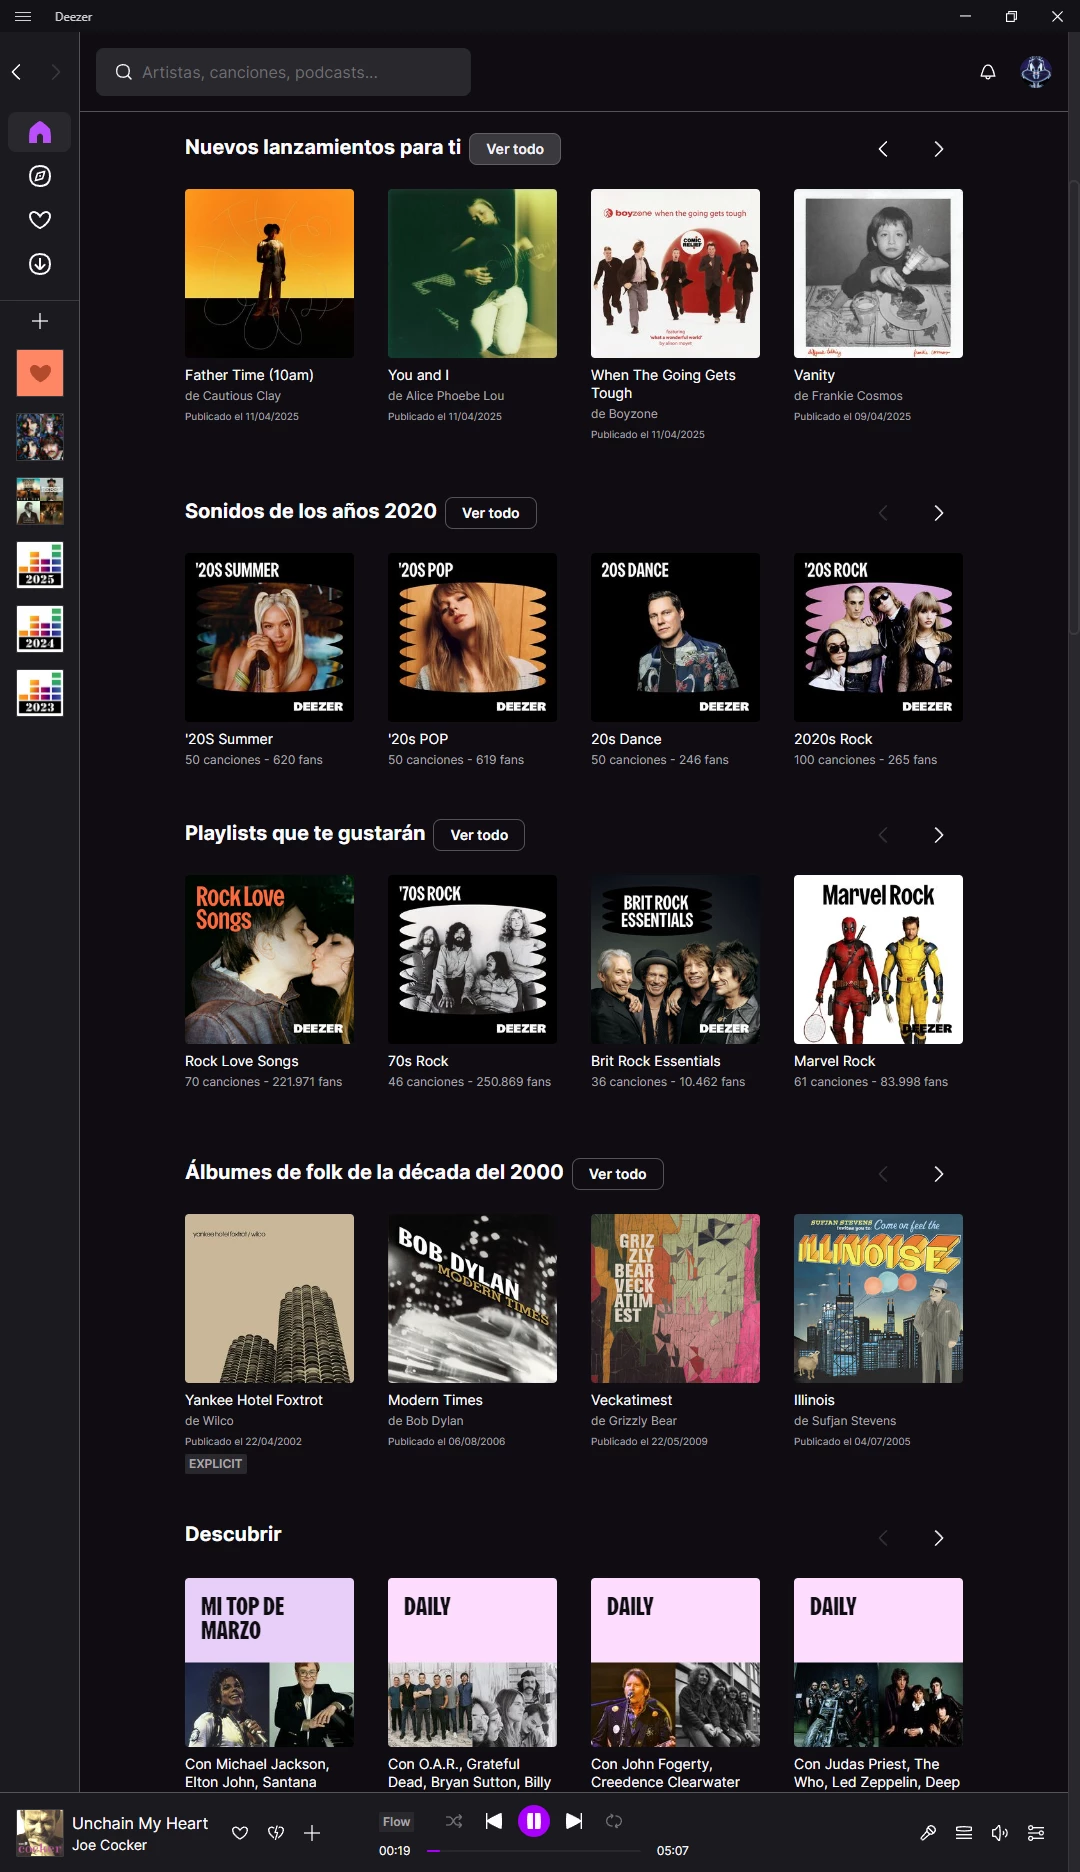Show next Álbumes de folk items
The width and height of the screenshot is (1080, 1872).
(938, 1174)
